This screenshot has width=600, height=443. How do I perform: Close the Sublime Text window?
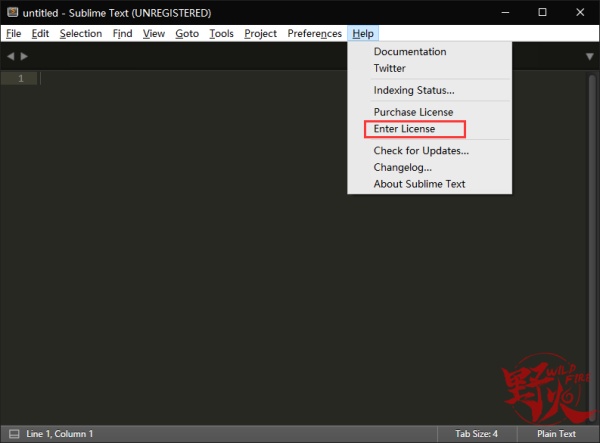580,13
